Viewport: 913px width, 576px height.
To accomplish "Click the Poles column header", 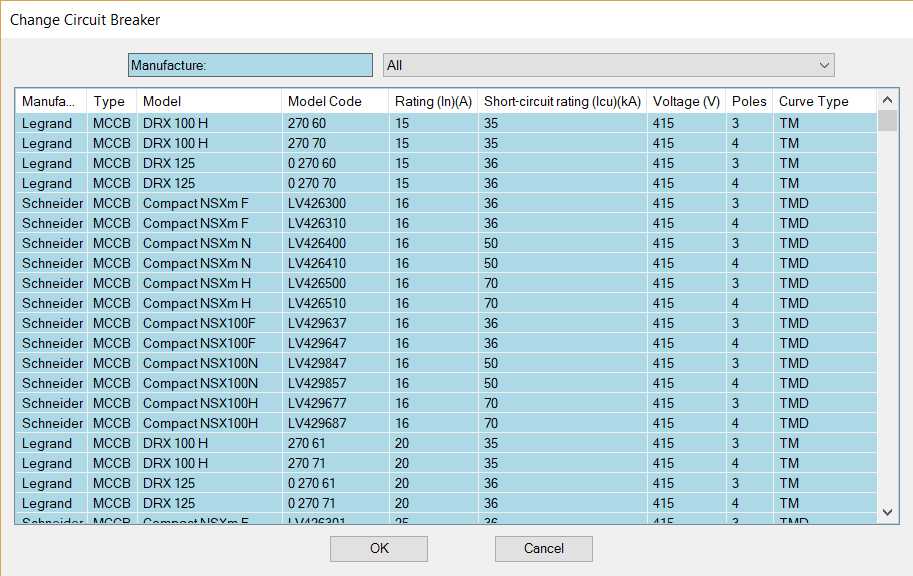I will 749,101.
